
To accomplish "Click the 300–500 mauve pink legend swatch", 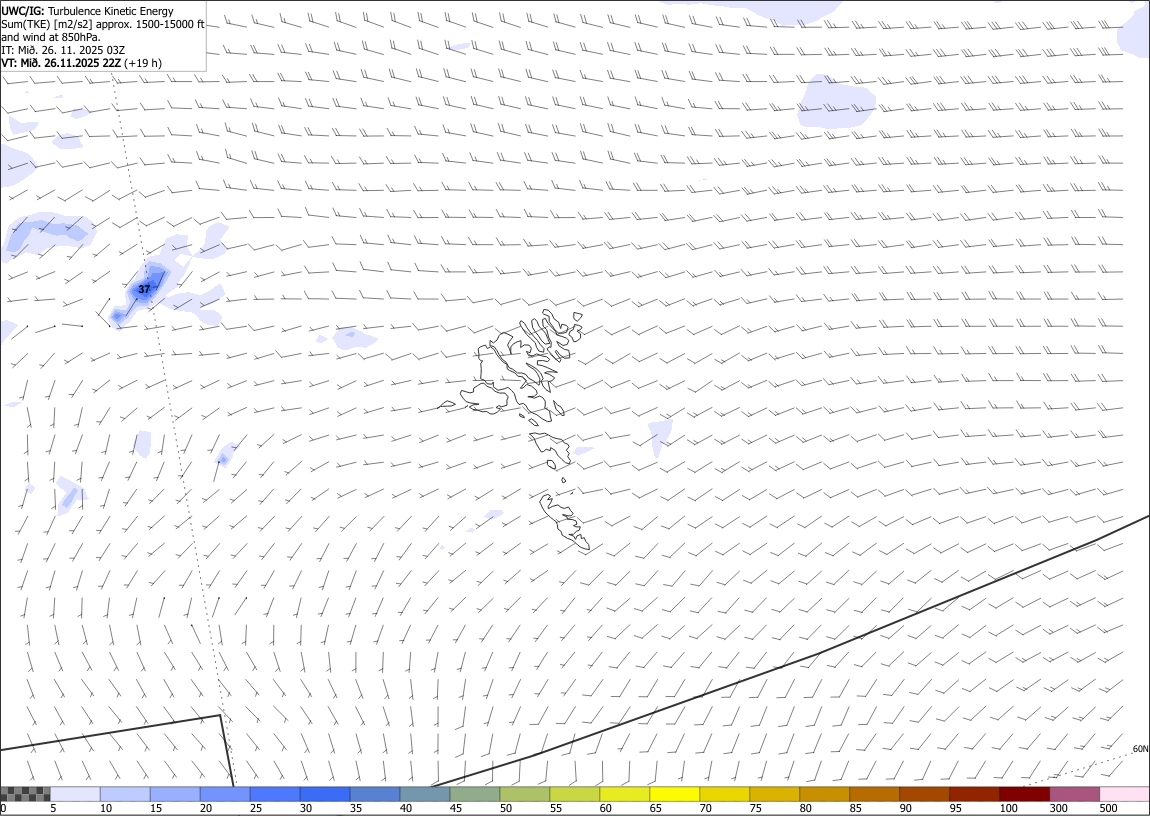I will pyautogui.click(x=1074, y=794).
